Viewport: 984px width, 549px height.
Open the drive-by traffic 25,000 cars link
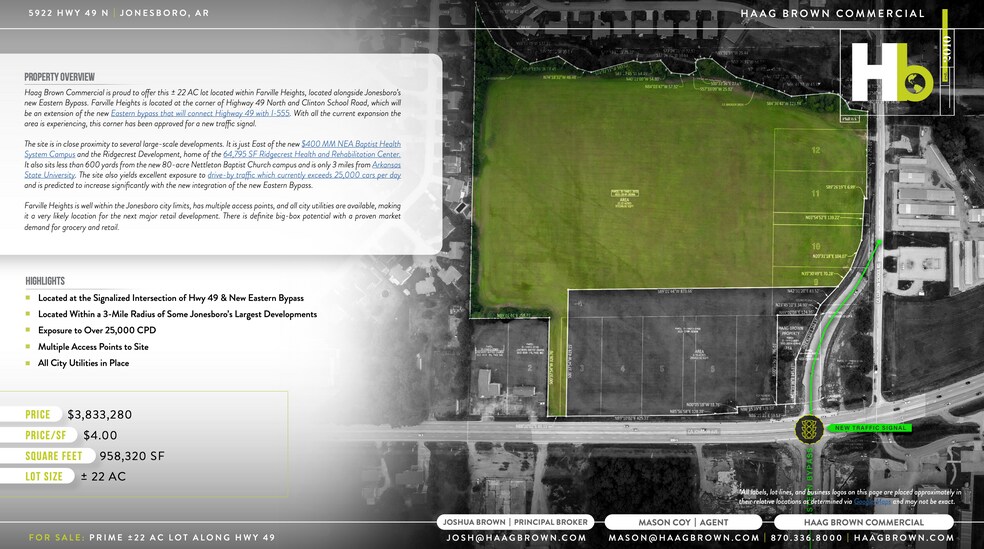click(x=304, y=175)
